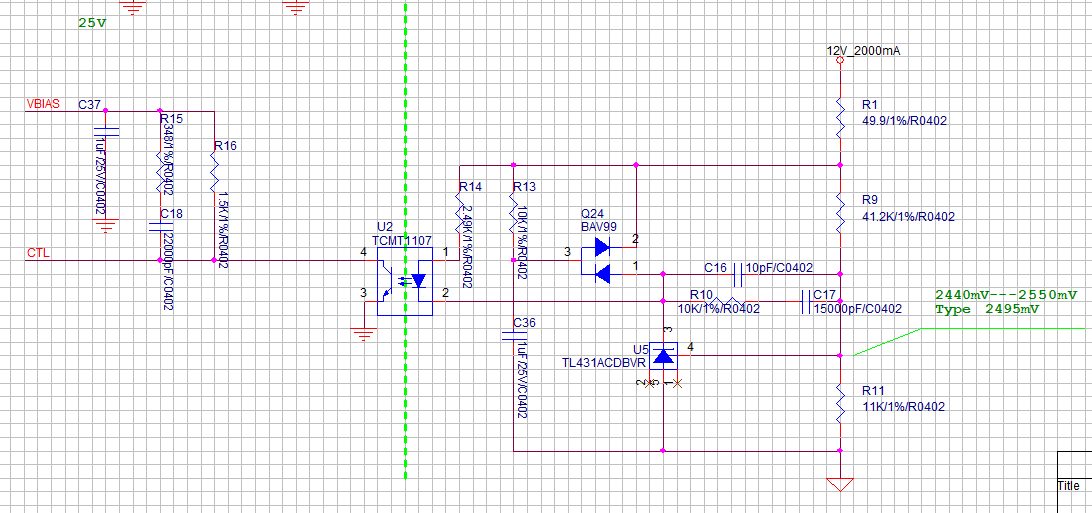Select the R15 resistor symbol
1092x513 pixels.
pos(159,172)
